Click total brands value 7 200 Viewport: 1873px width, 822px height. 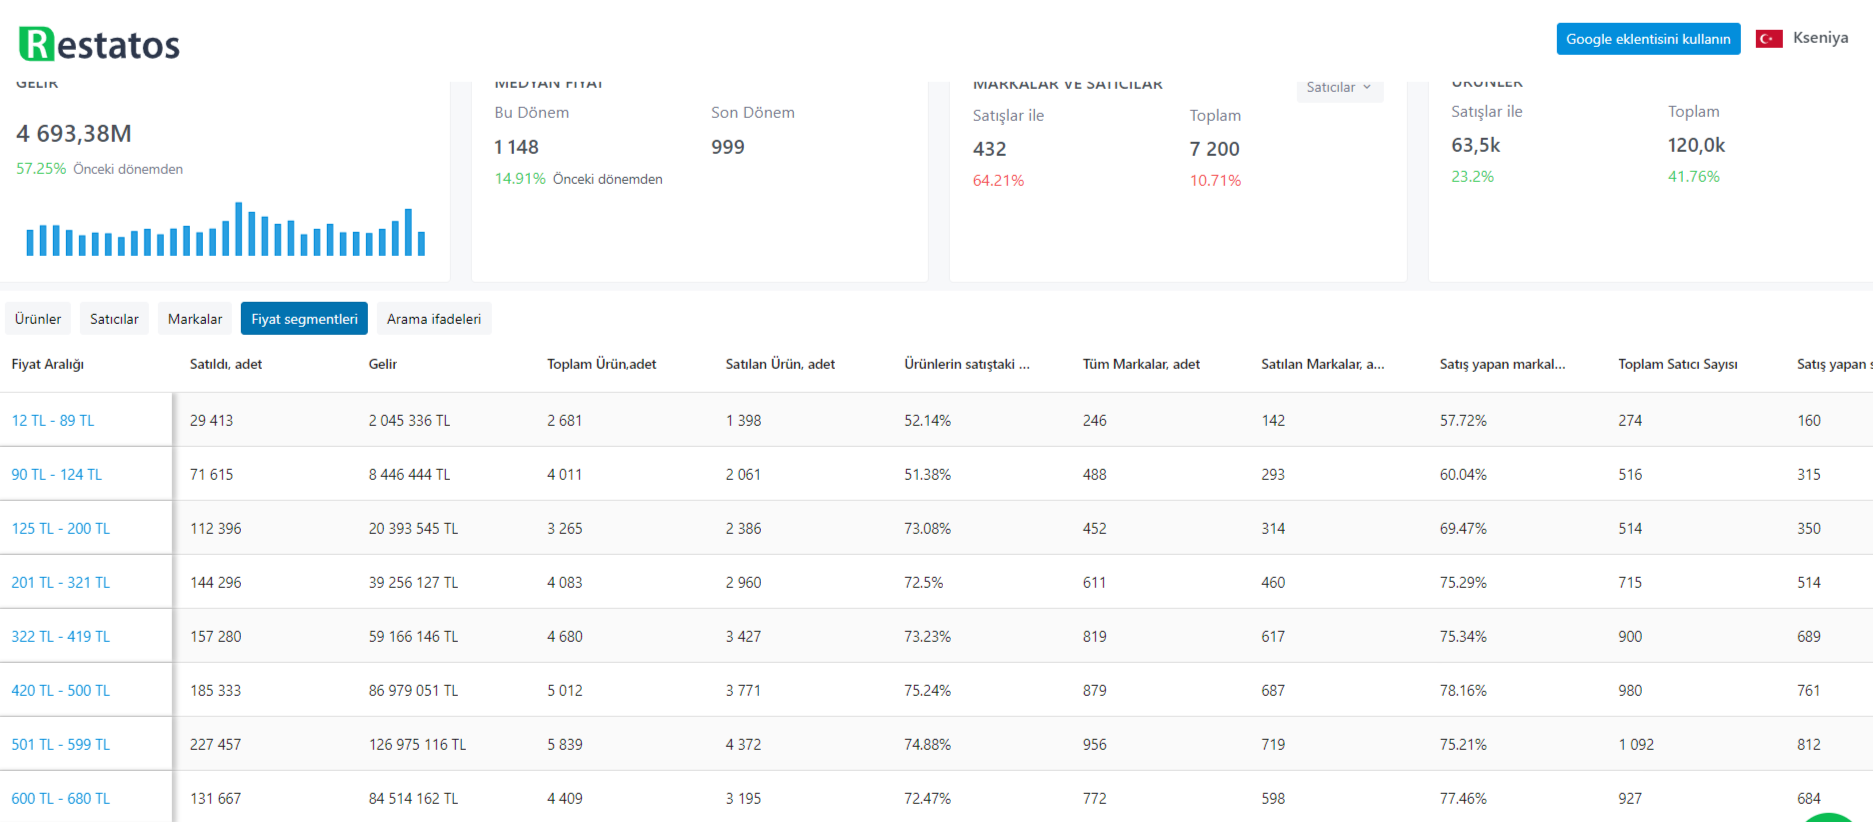click(x=1214, y=149)
